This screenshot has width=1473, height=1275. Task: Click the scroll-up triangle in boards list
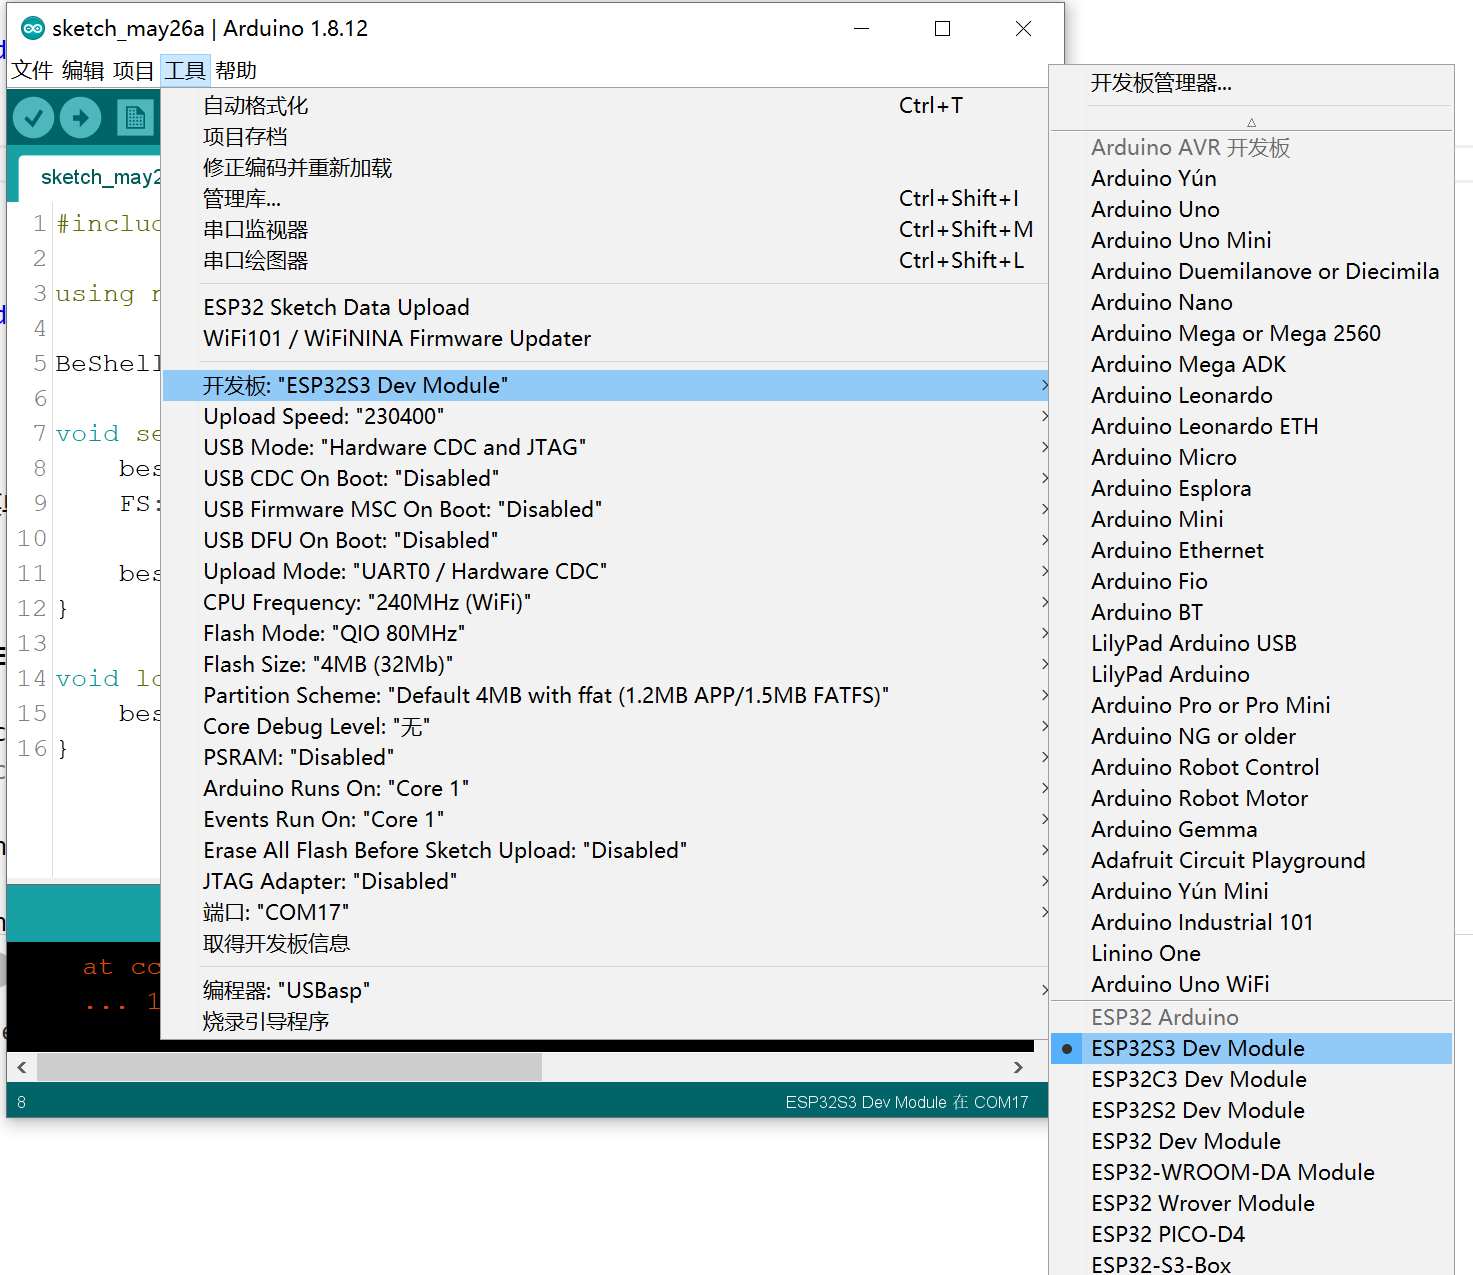click(x=1251, y=122)
